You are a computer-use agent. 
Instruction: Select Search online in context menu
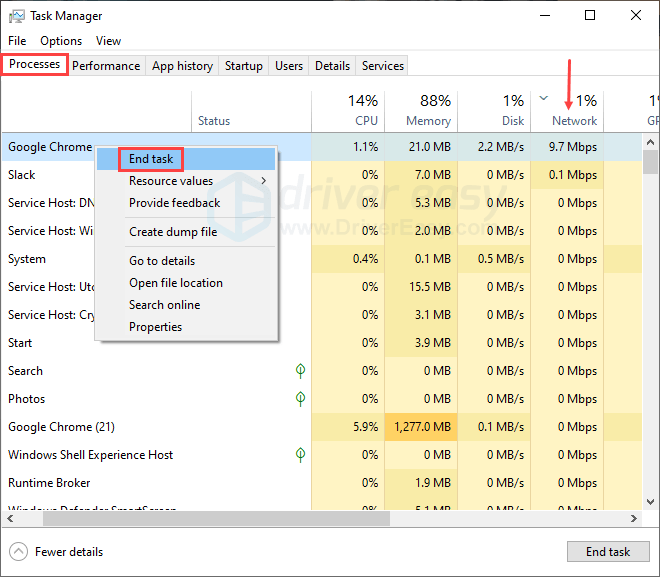186,305
